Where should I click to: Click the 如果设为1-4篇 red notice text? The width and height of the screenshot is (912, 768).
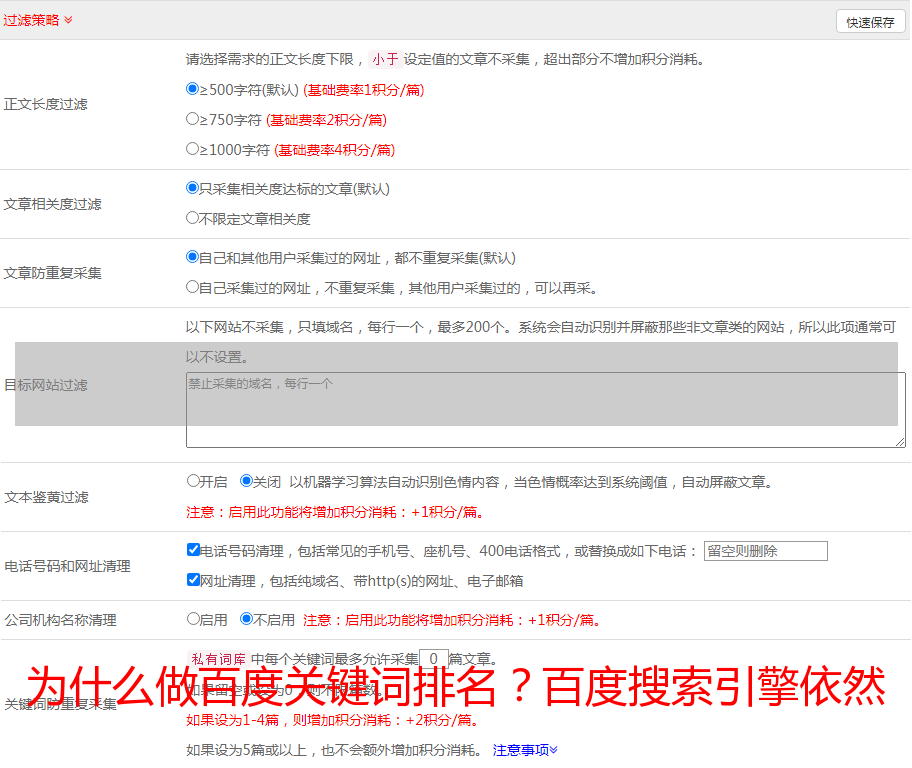click(334, 720)
